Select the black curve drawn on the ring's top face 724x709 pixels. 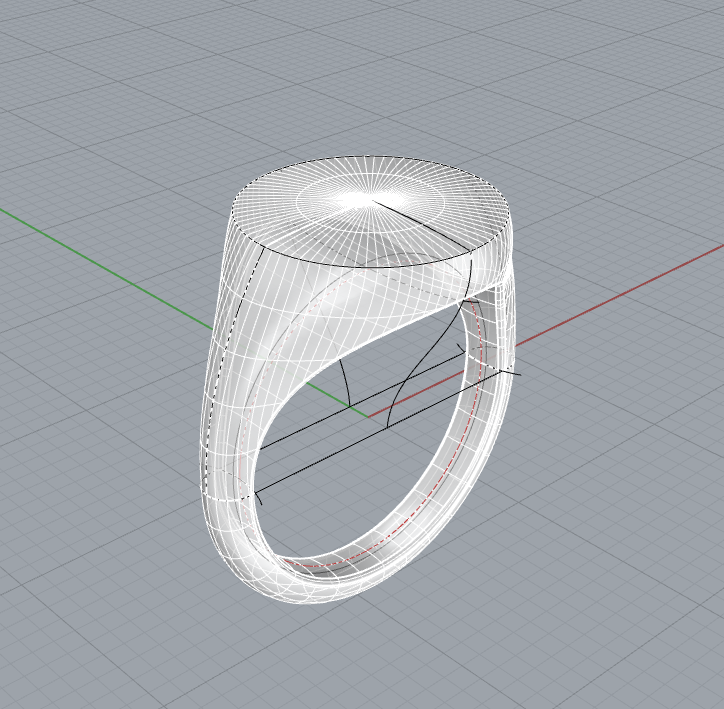tap(420, 225)
